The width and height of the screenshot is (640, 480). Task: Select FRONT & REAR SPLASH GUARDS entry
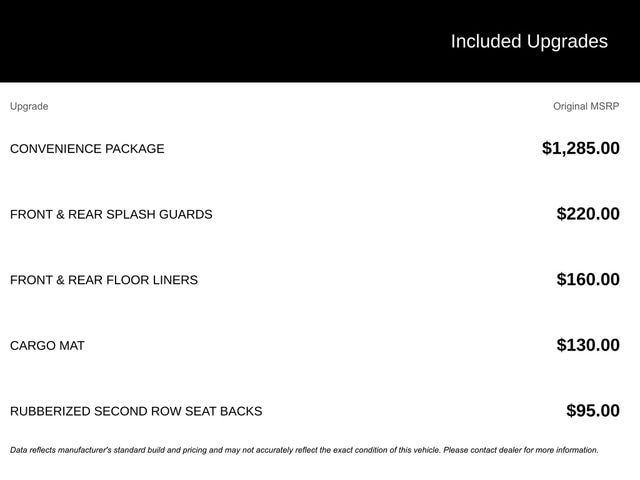[111, 214]
